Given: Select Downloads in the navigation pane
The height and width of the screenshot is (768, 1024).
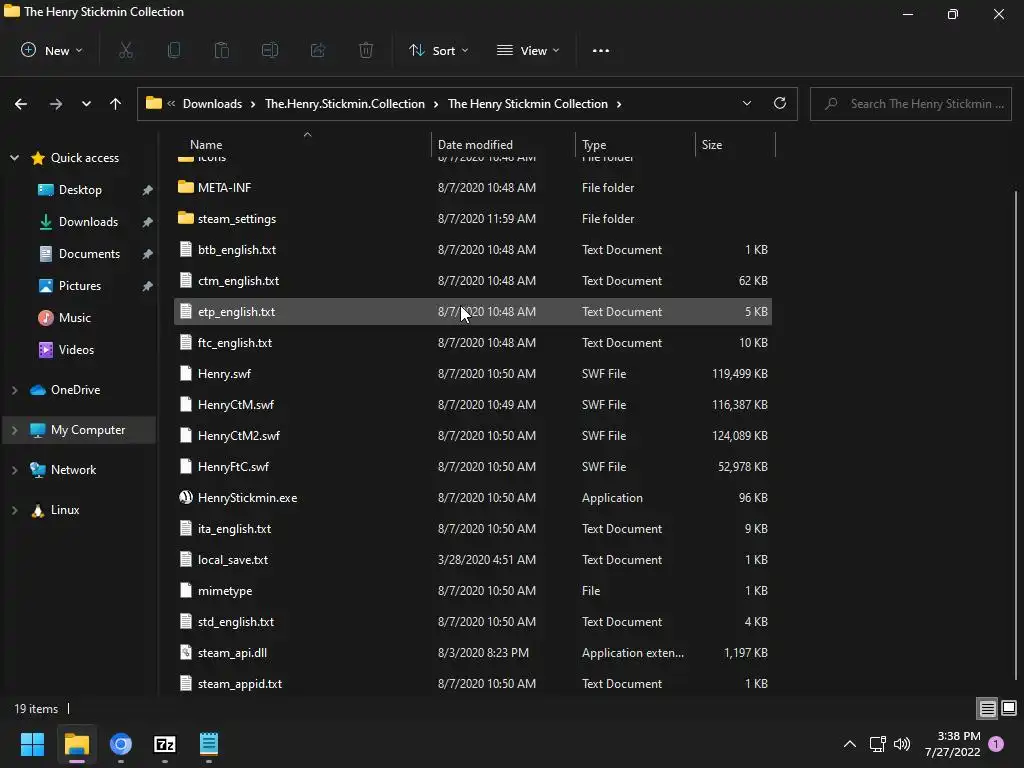Looking at the screenshot, I should (x=88, y=222).
